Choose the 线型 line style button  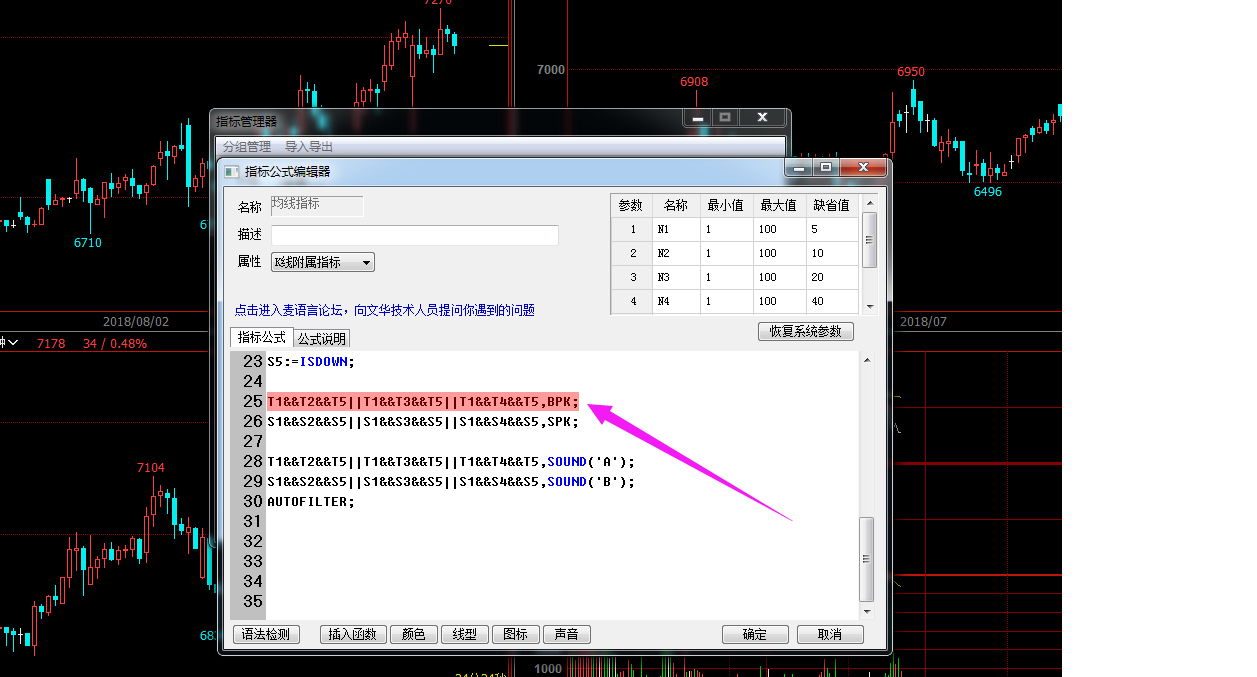coord(464,634)
